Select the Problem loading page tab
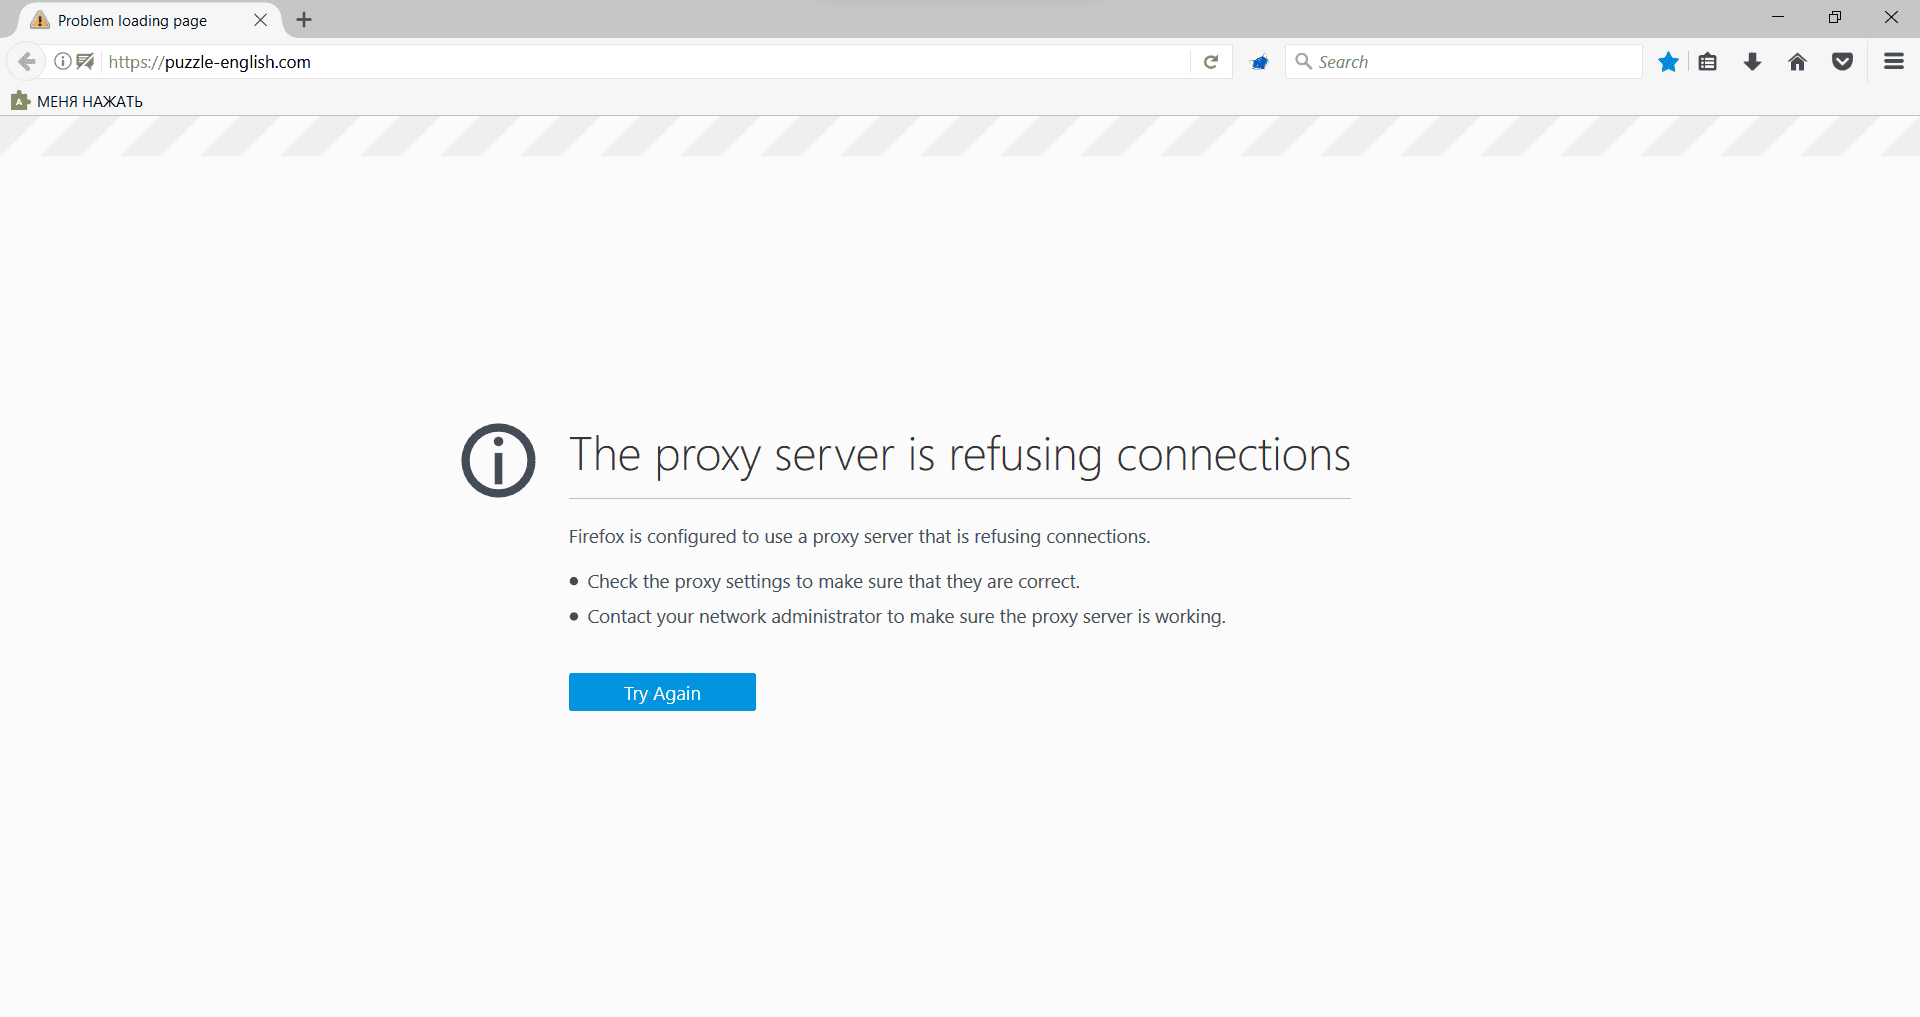 tap(133, 20)
